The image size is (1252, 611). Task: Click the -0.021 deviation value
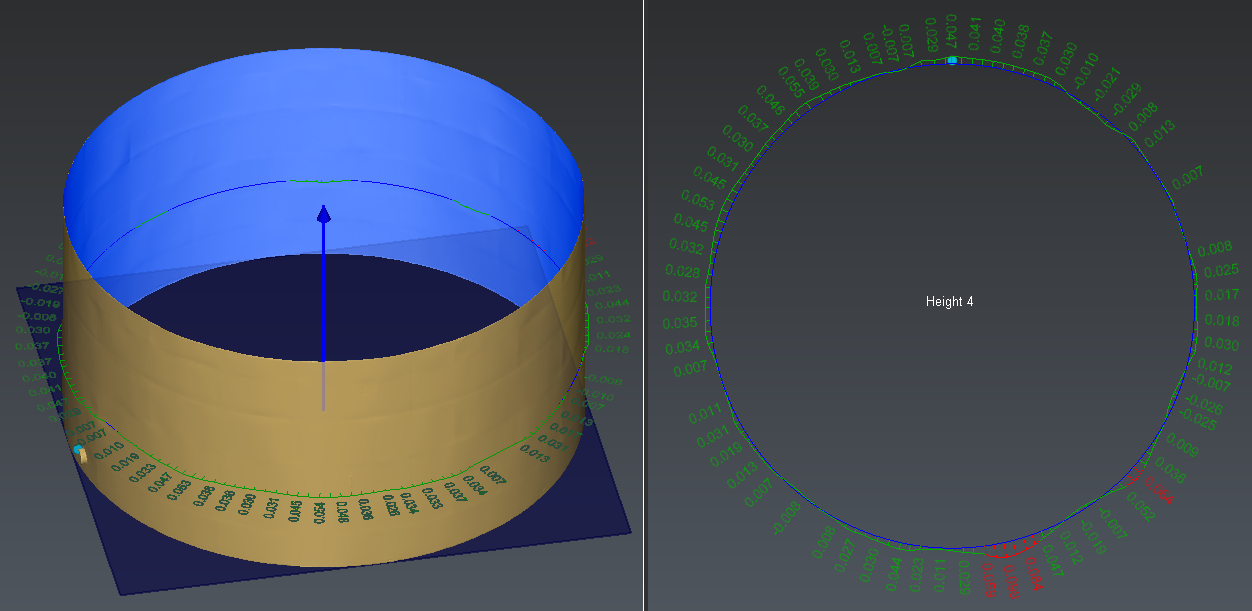(1109, 83)
